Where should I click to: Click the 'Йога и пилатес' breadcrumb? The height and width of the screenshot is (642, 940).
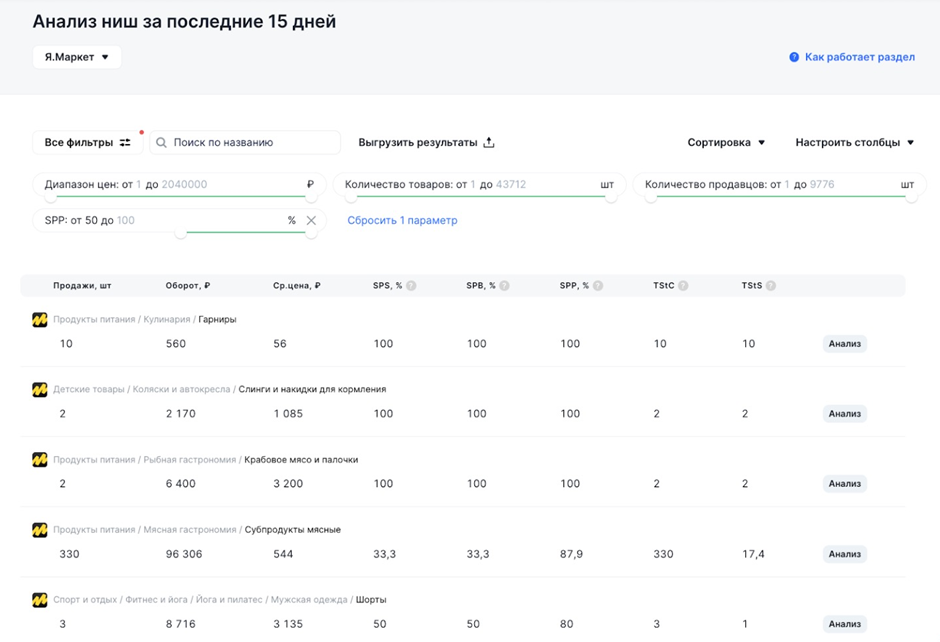tap(229, 599)
